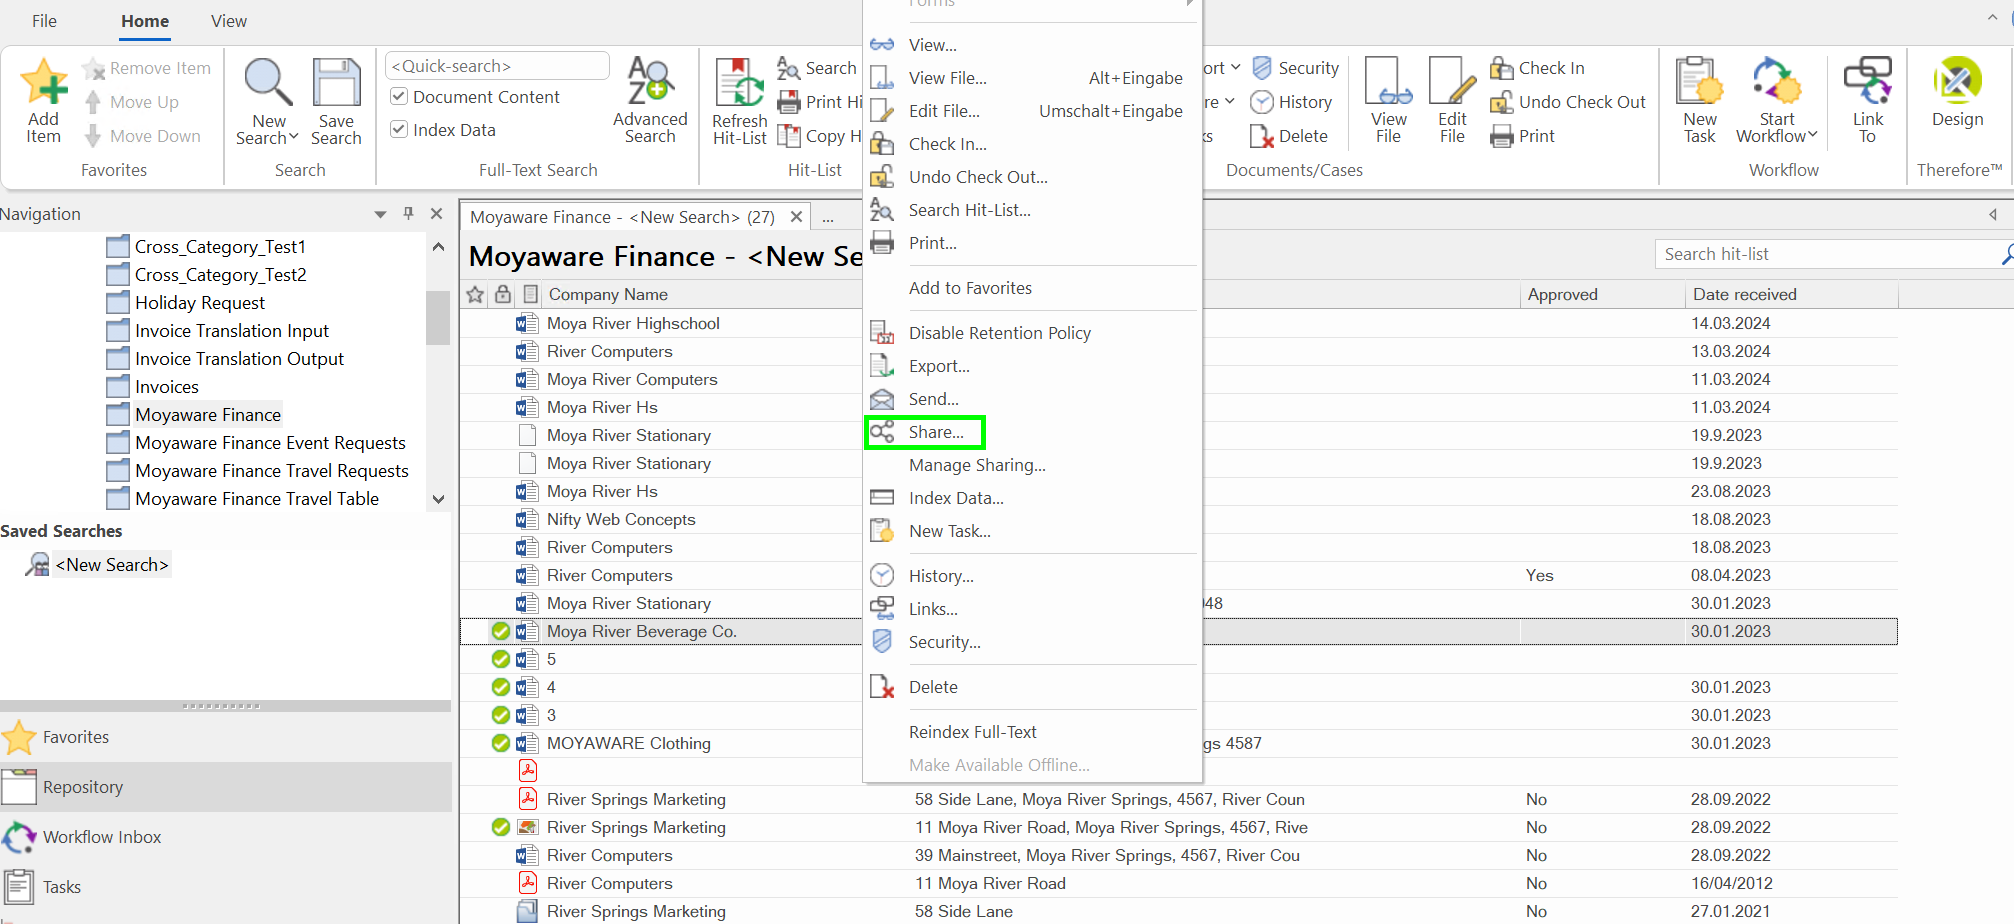Viewport: 2014px width, 924px height.
Task: Toggle the Index Data checkbox
Action: (x=399, y=130)
